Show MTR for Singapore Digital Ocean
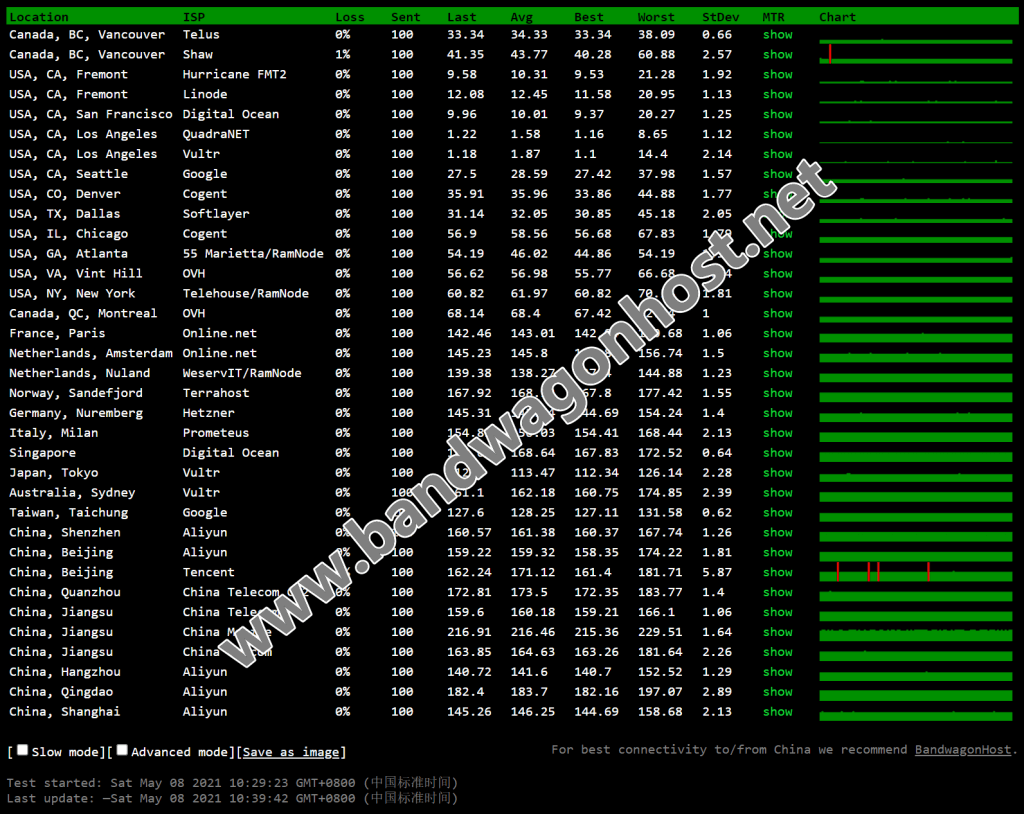The height and width of the screenshot is (814, 1024). point(778,453)
